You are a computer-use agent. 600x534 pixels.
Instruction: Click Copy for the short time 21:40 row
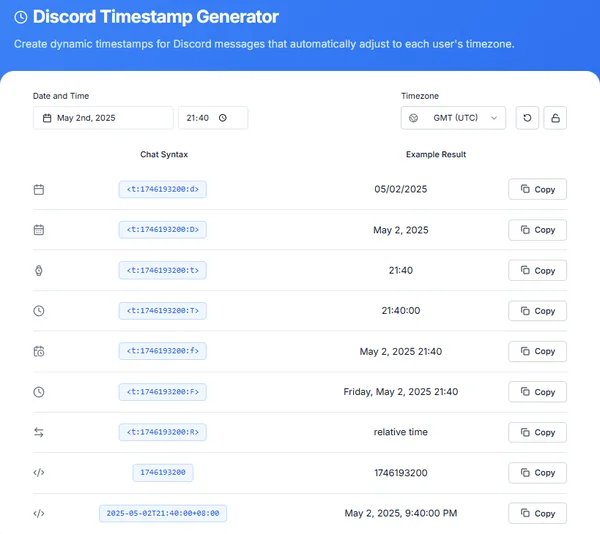[538, 270]
